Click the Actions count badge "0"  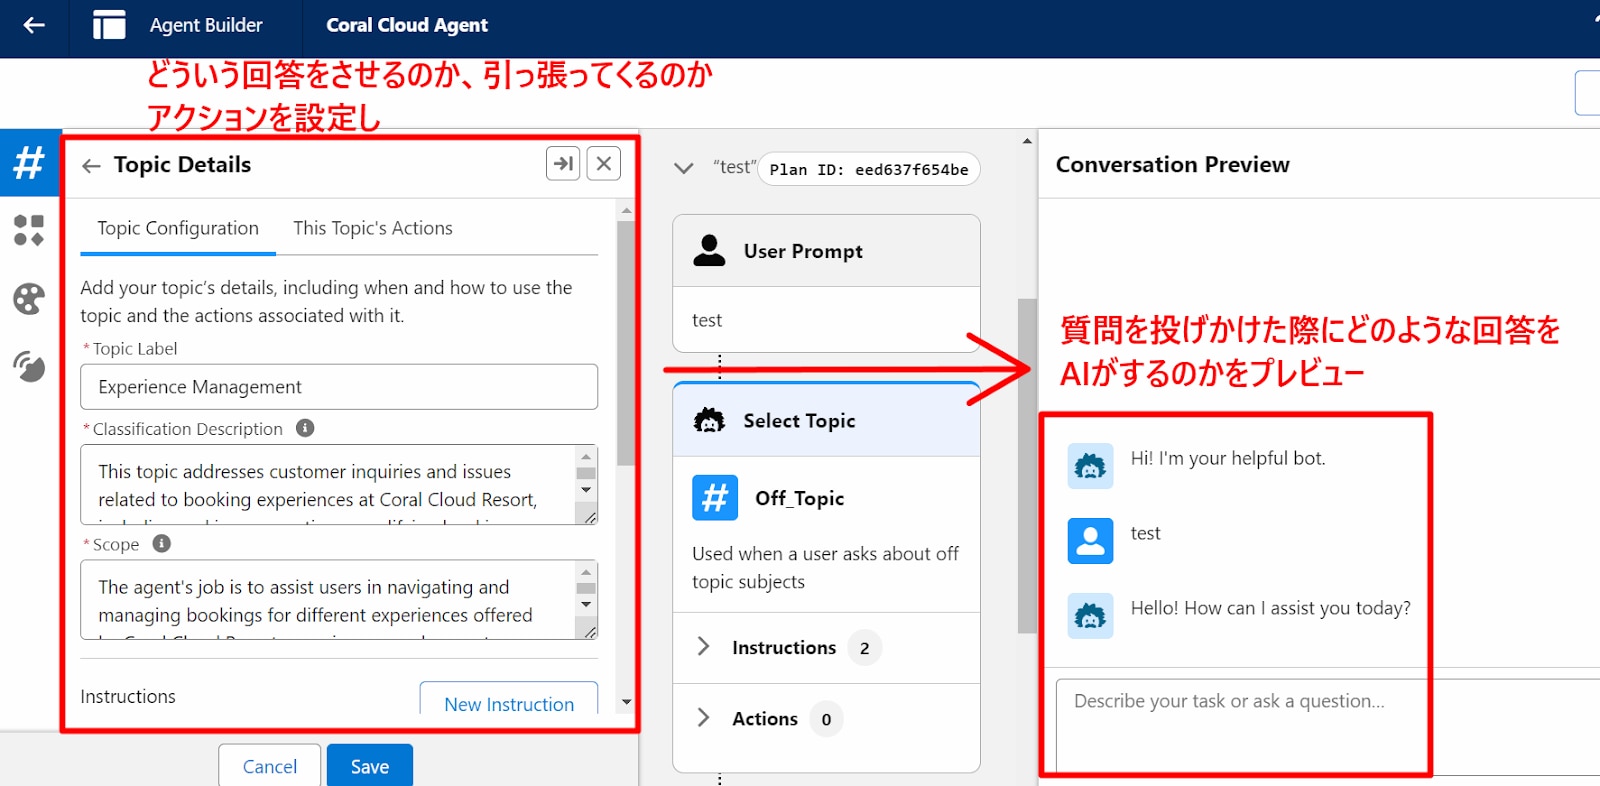[x=826, y=719]
